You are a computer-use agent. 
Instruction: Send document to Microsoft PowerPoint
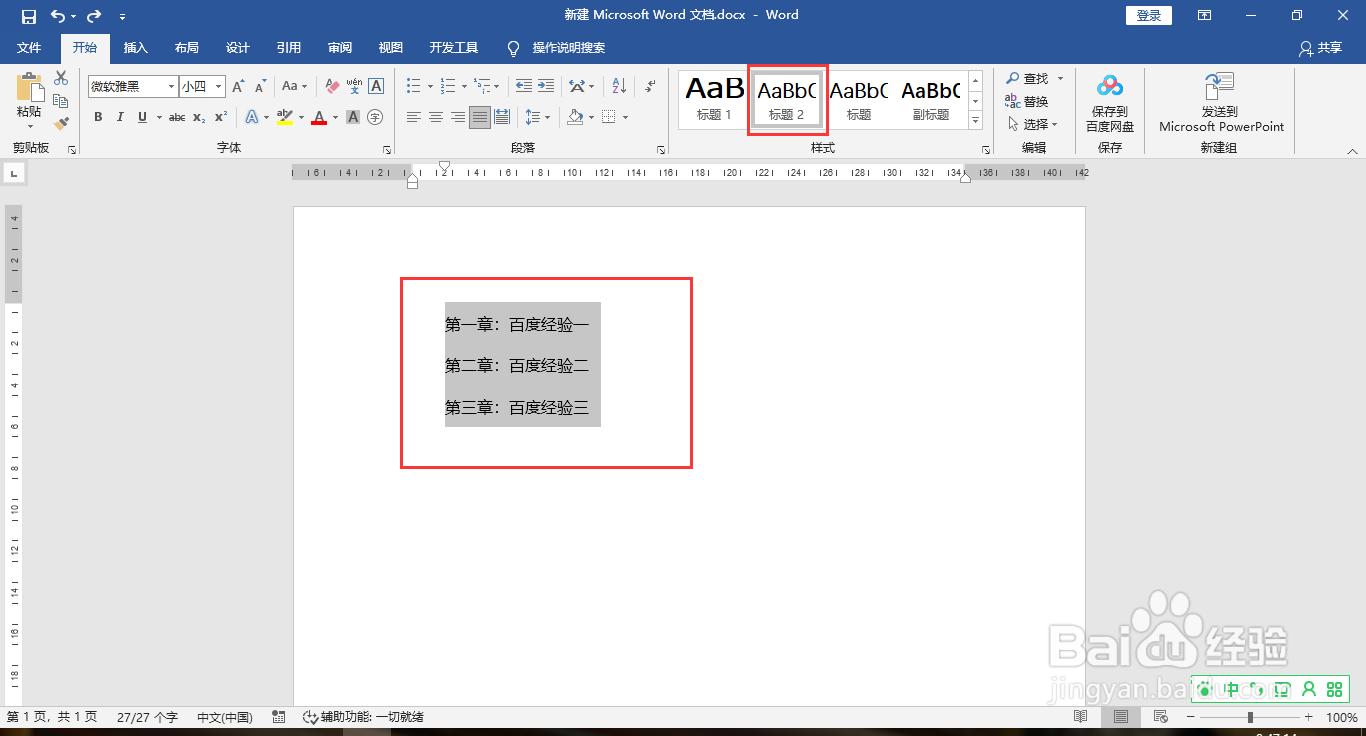(1221, 103)
